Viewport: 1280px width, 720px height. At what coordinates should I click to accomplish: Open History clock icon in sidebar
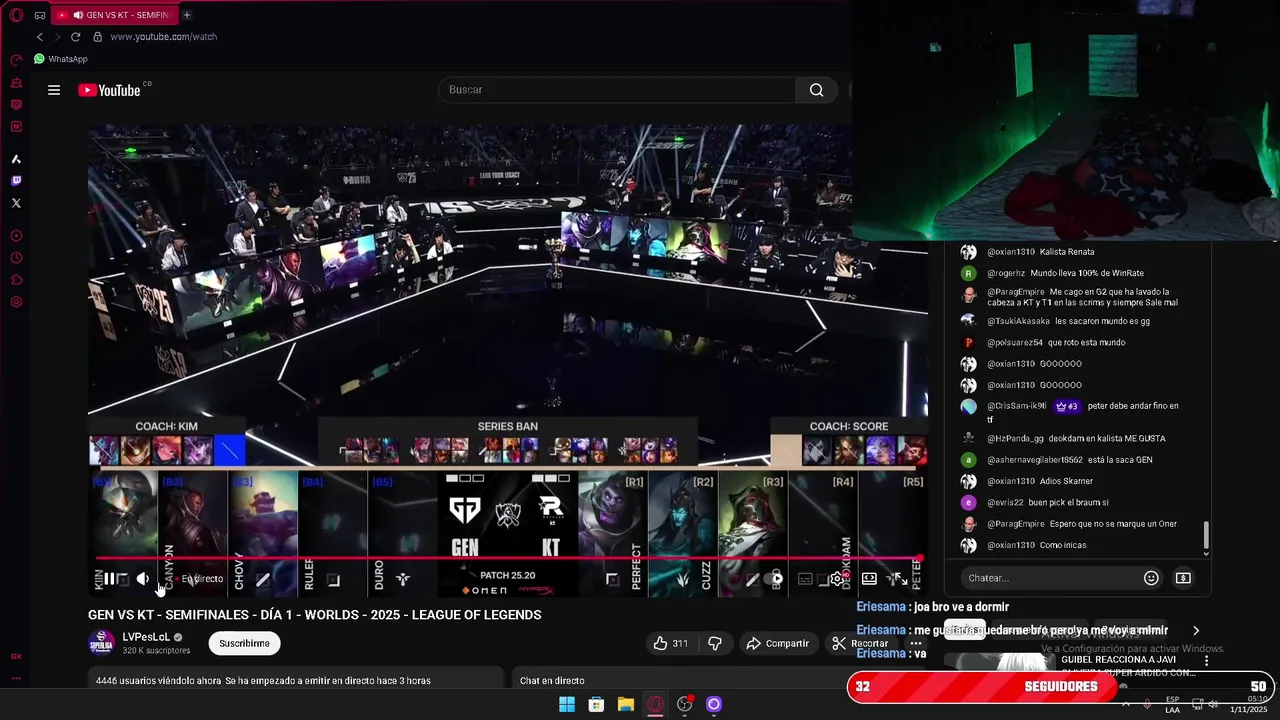[x=16, y=258]
